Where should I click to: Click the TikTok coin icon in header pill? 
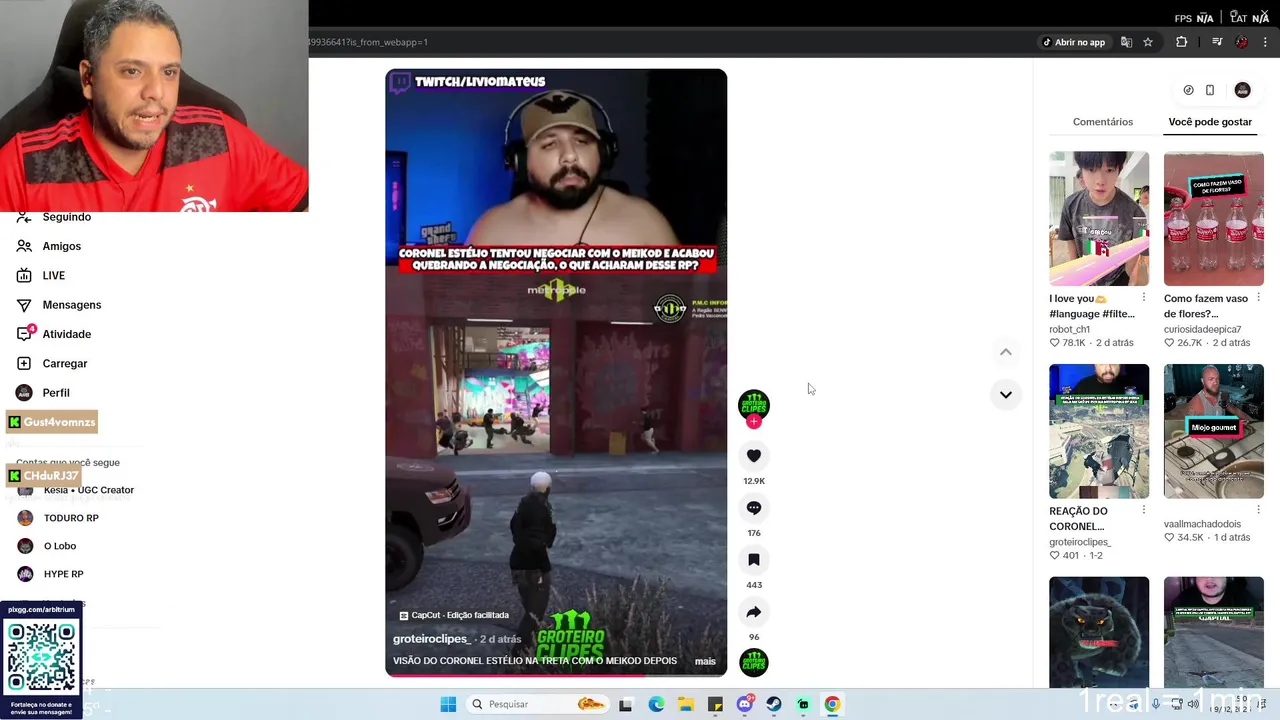coord(1188,90)
